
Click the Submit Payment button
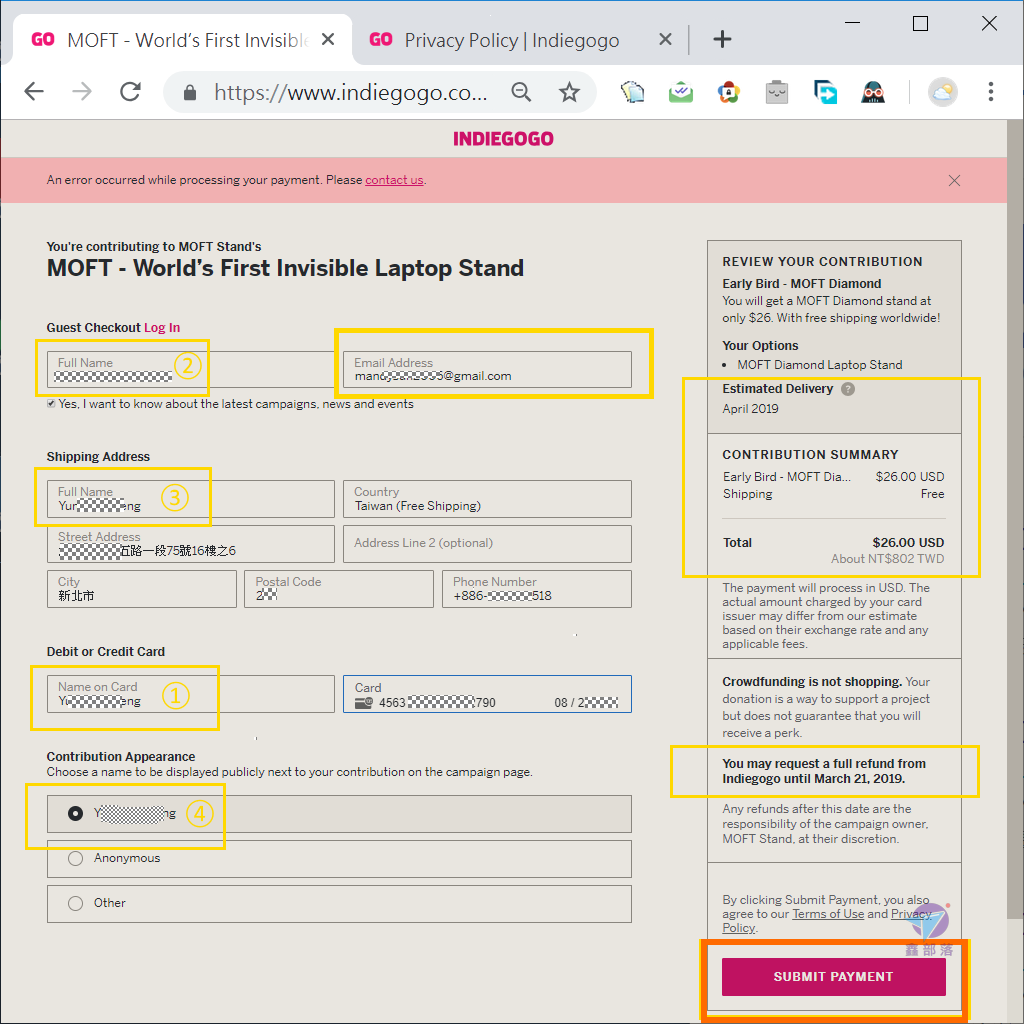[833, 976]
